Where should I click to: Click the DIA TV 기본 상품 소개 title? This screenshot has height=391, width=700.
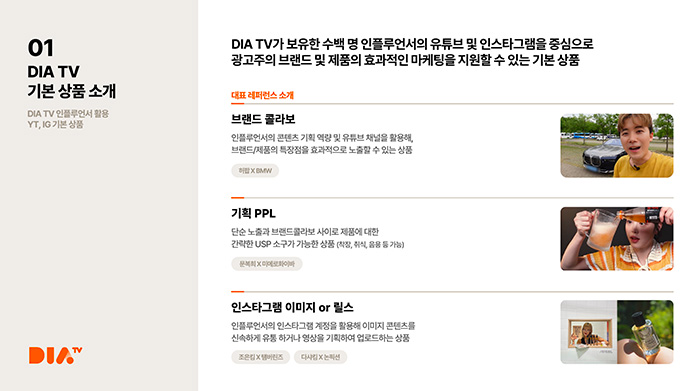coord(71,81)
